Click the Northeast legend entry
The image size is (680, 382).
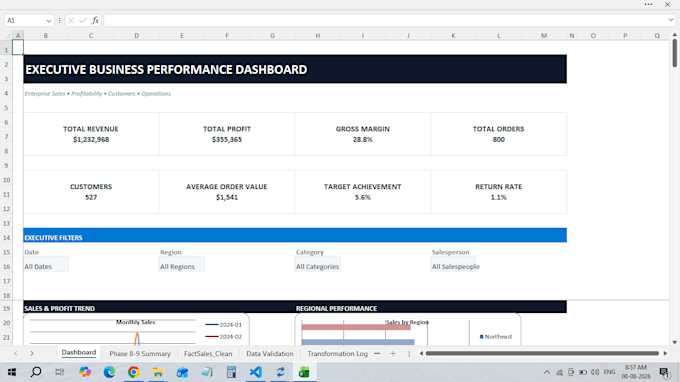[x=496, y=336]
